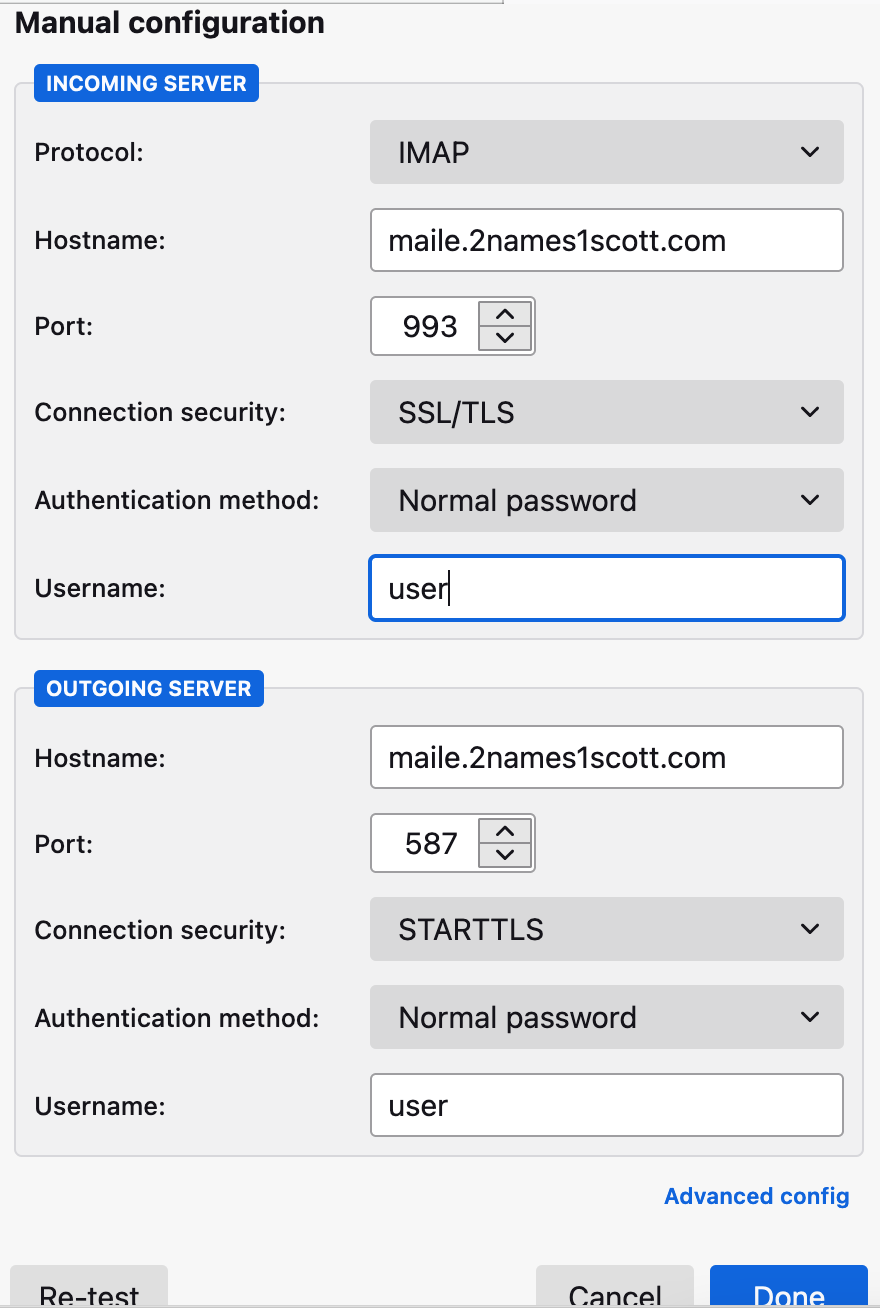The height and width of the screenshot is (1308, 880).
Task: Open the Advanced config link
Action: [x=756, y=1196]
